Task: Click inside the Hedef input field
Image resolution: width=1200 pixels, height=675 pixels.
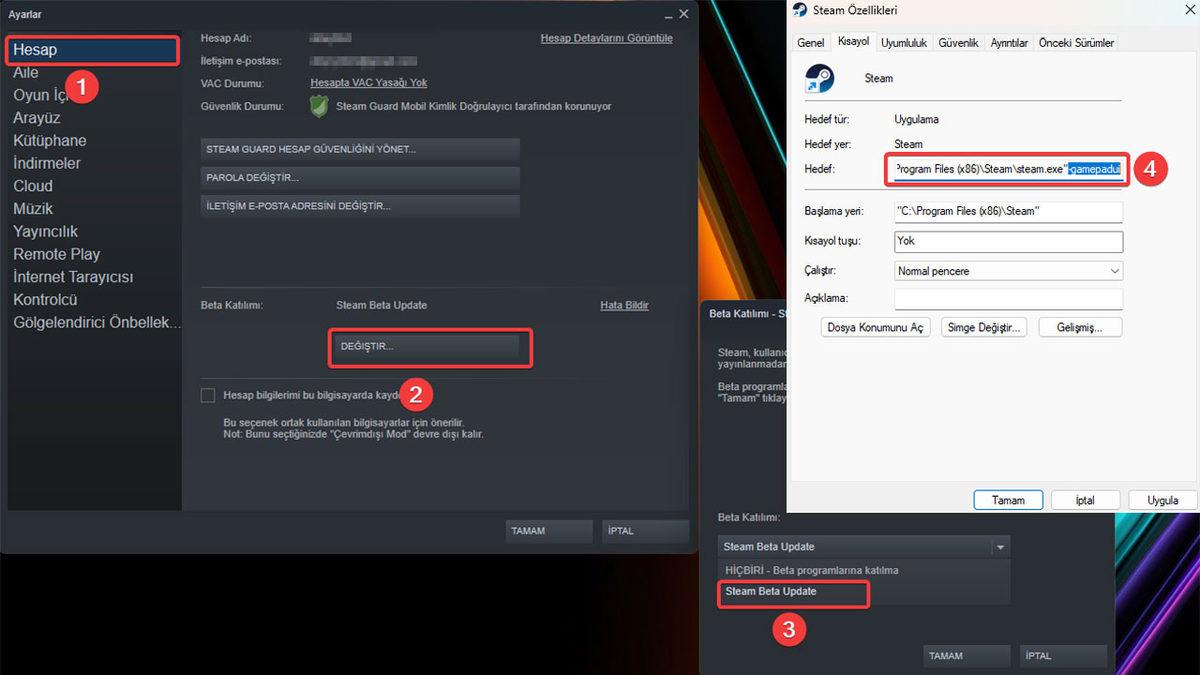Action: point(1007,169)
